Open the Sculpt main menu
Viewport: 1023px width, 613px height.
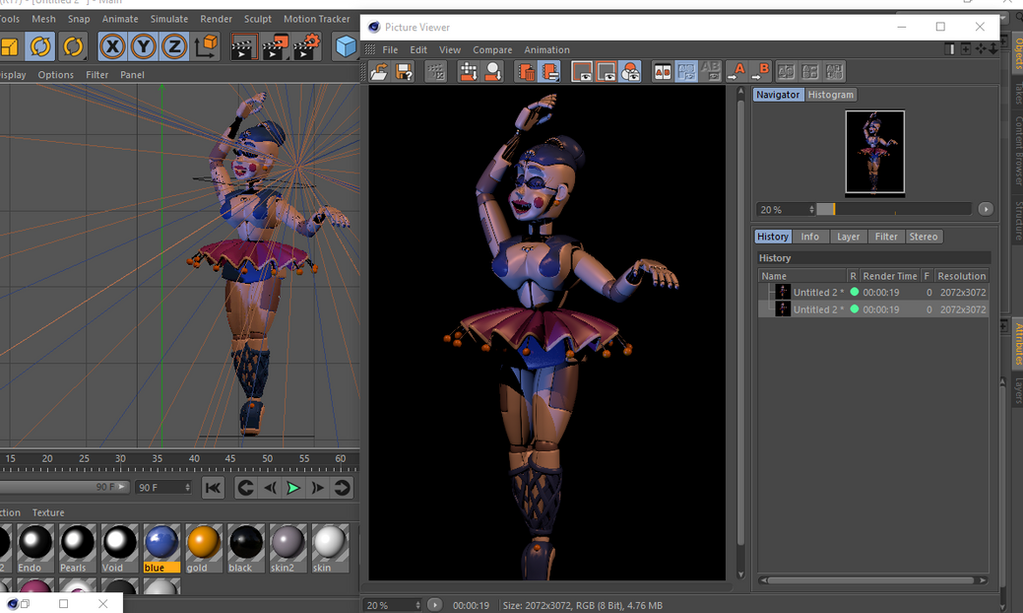point(258,19)
